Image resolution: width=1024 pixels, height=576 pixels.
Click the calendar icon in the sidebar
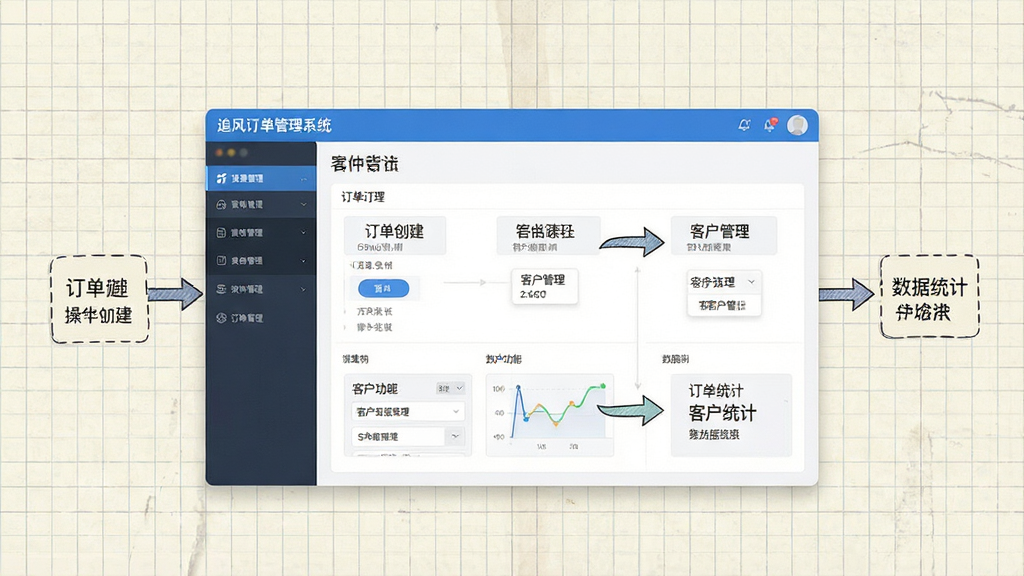[221, 261]
